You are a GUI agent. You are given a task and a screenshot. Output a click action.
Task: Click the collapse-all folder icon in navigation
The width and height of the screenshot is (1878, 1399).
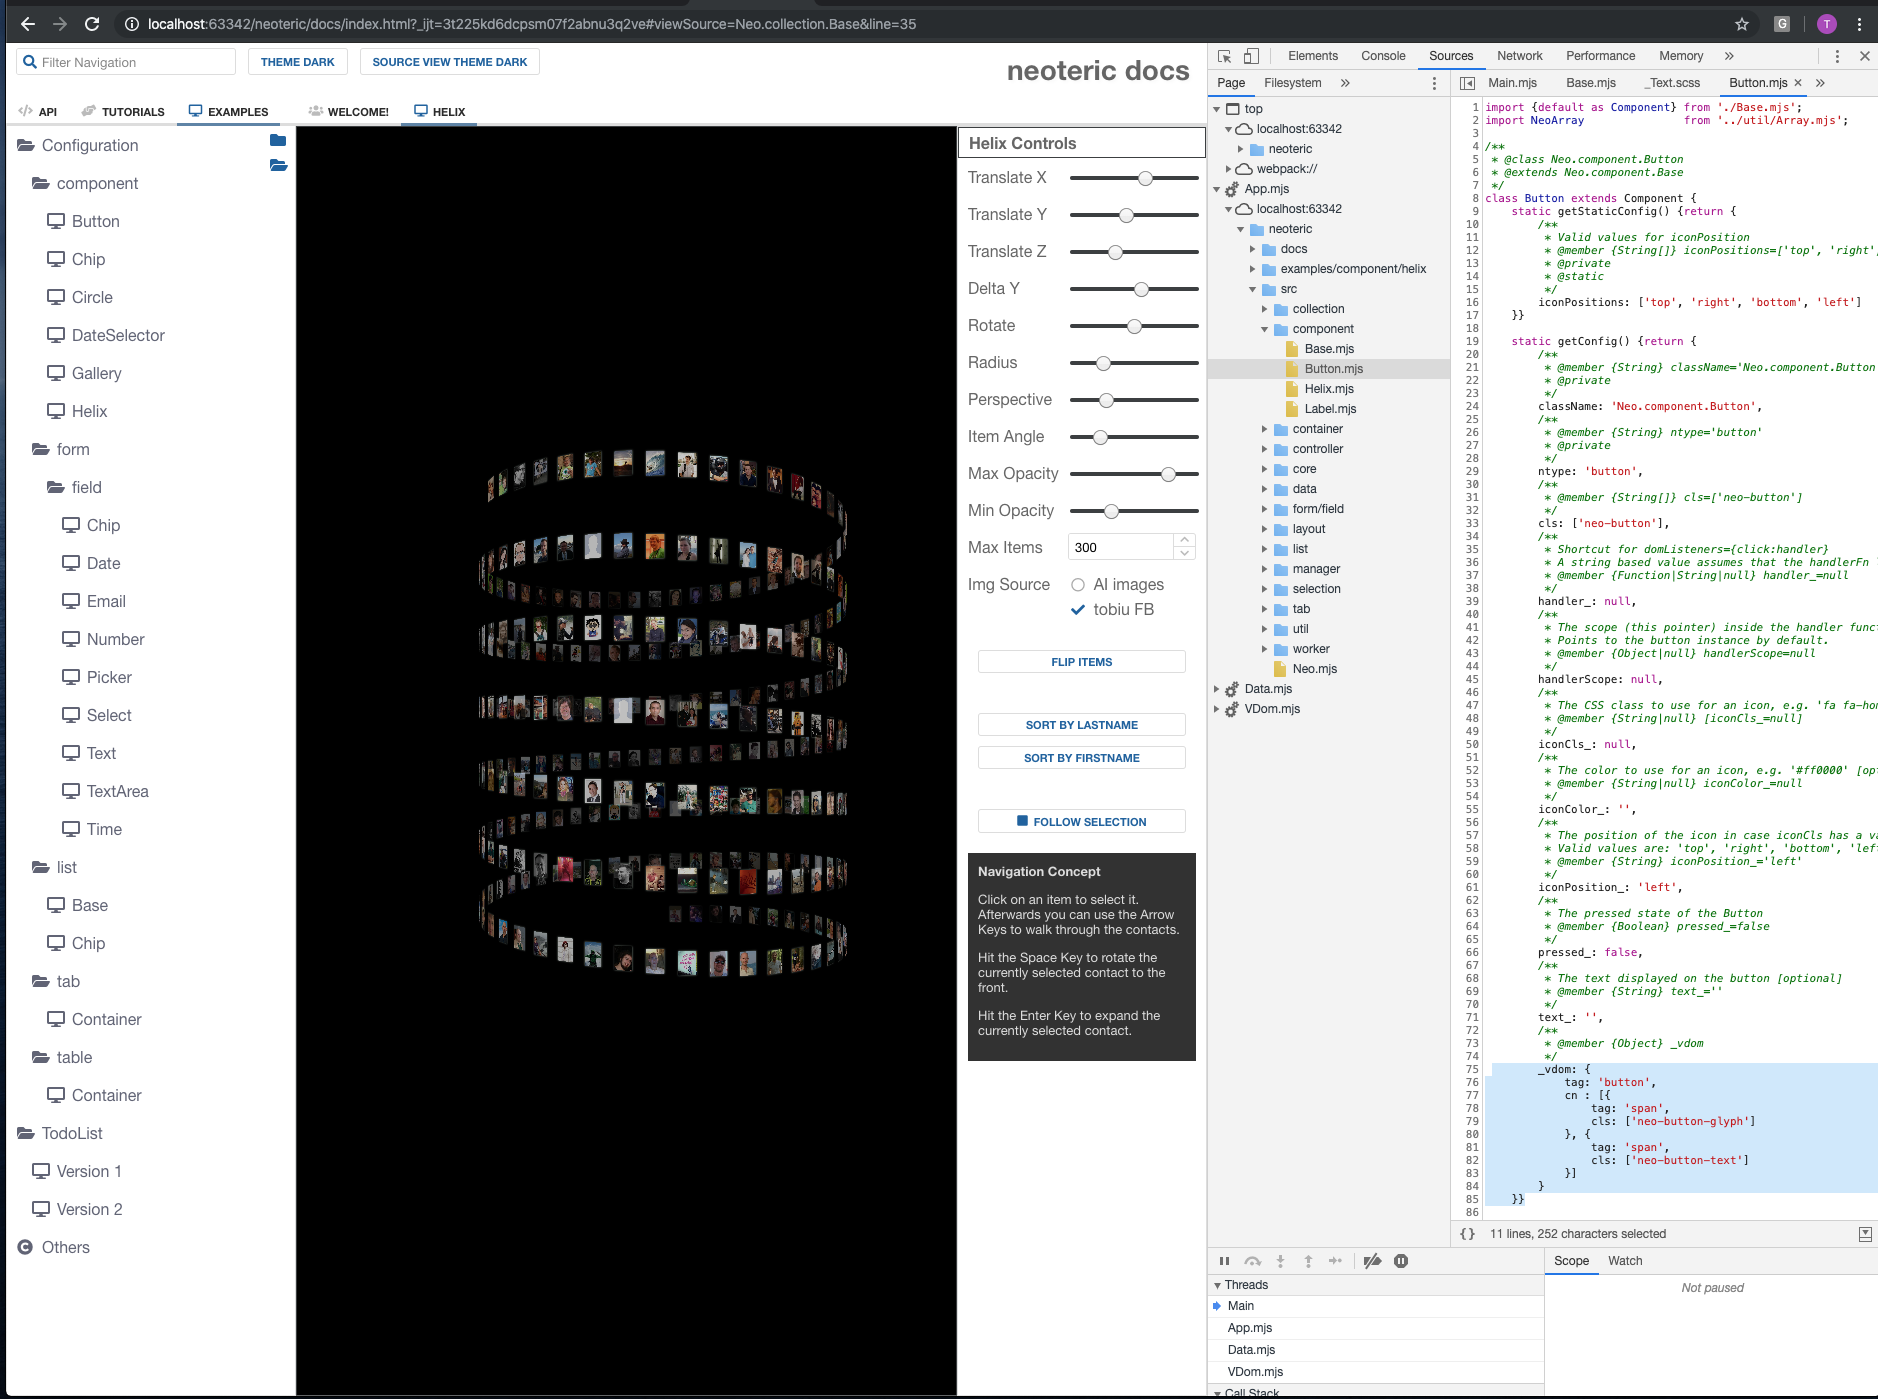click(278, 140)
